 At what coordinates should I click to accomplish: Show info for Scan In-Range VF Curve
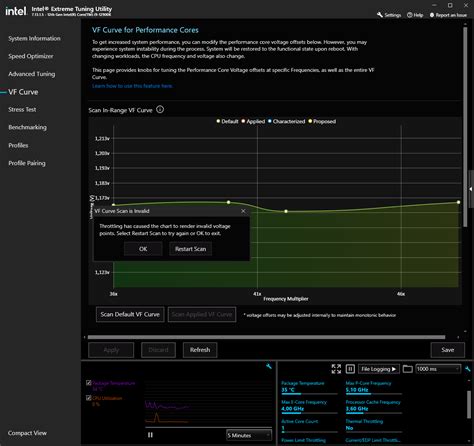pyautogui.click(x=160, y=109)
